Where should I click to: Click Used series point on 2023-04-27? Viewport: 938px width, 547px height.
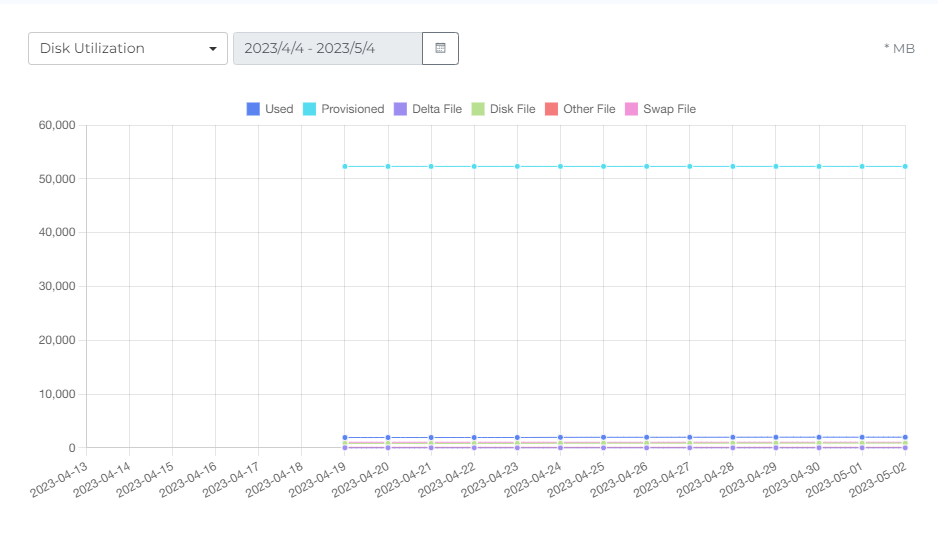tap(690, 437)
